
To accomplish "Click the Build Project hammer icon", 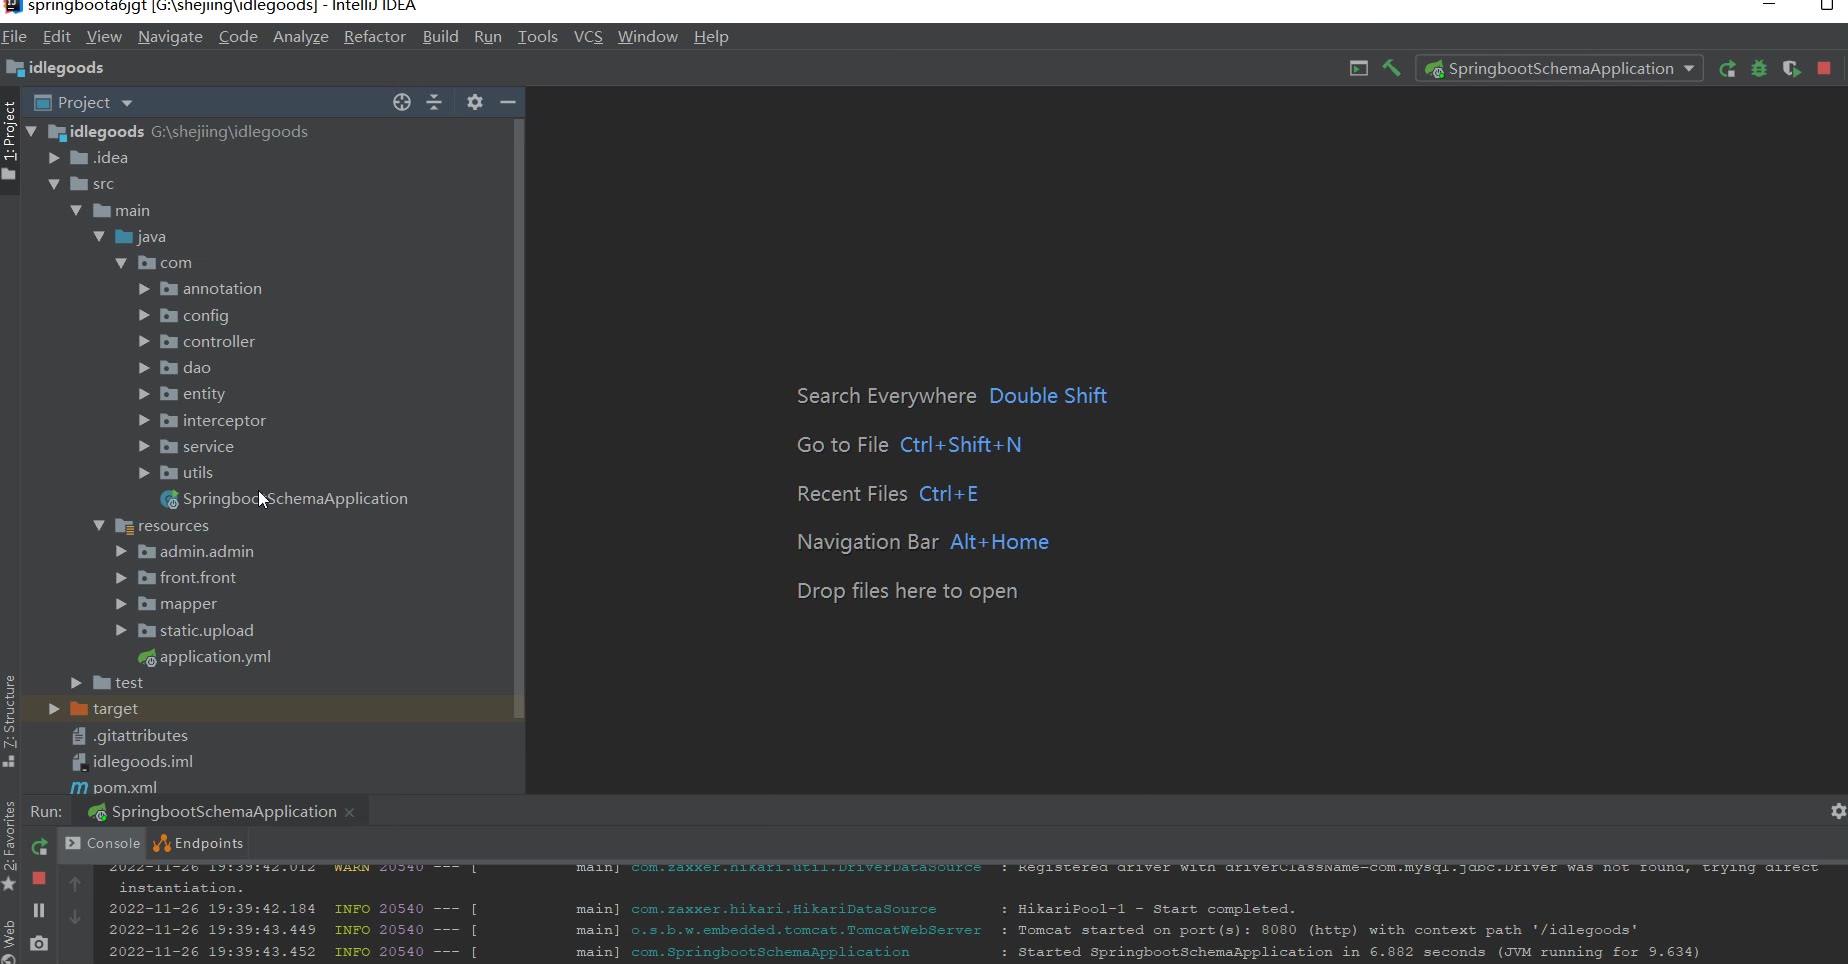I will pos(1391,68).
